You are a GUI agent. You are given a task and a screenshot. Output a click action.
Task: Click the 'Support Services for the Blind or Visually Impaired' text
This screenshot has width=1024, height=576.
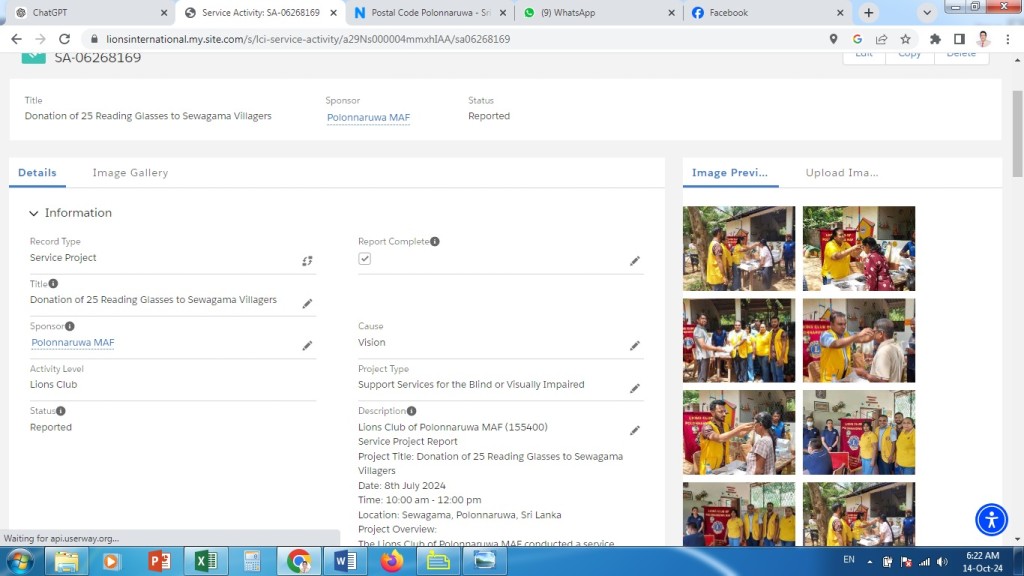click(471, 385)
